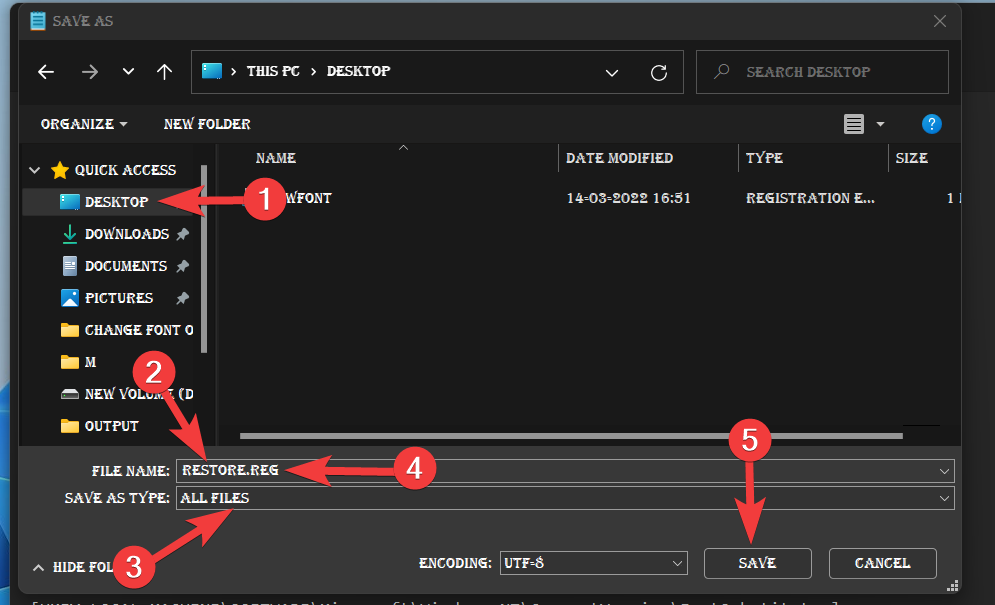The image size is (995, 605).
Task: Go back using the back arrow
Action: [x=46, y=72]
